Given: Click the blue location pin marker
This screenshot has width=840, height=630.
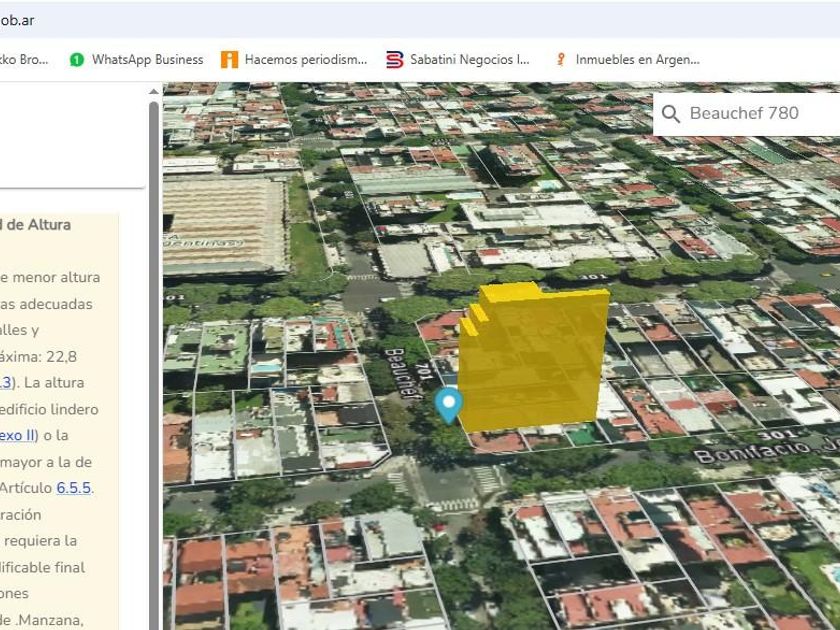Looking at the screenshot, I should pos(449,404).
